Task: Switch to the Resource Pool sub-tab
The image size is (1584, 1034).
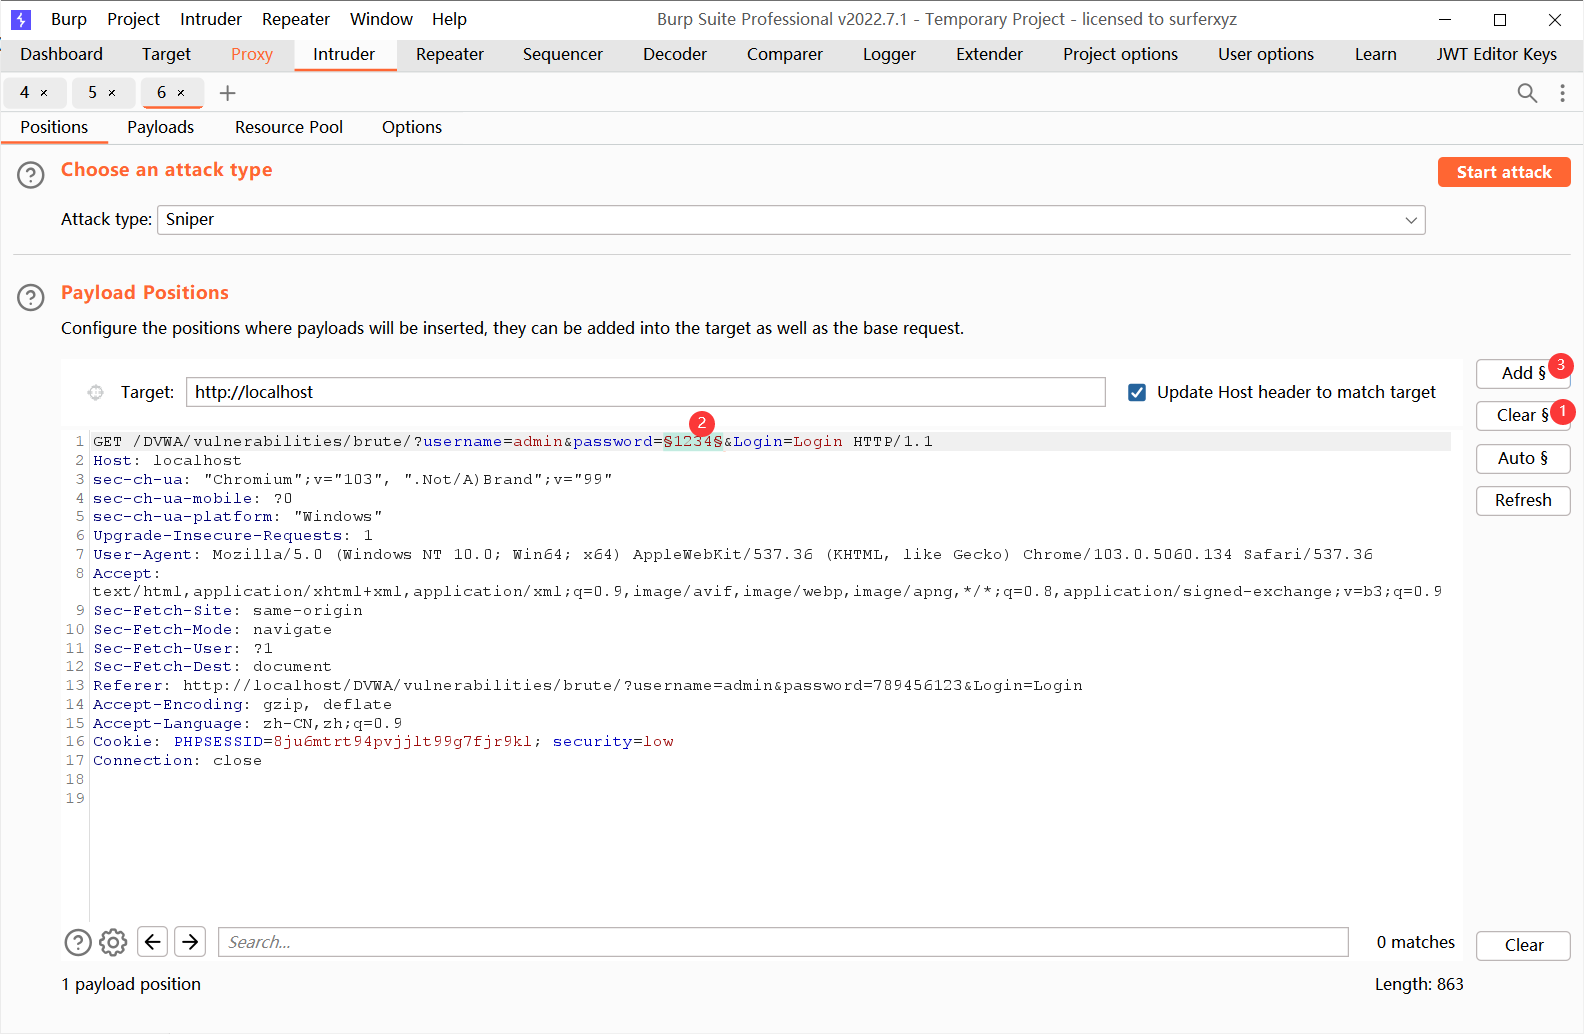Action: (x=289, y=128)
